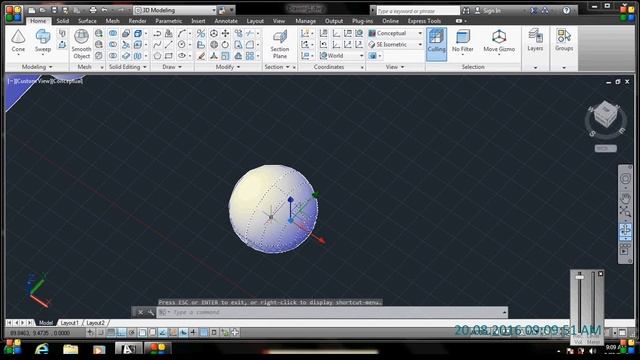640x360 pixels.
Task: Click the volume slider handle
Action: [x=580, y=277]
